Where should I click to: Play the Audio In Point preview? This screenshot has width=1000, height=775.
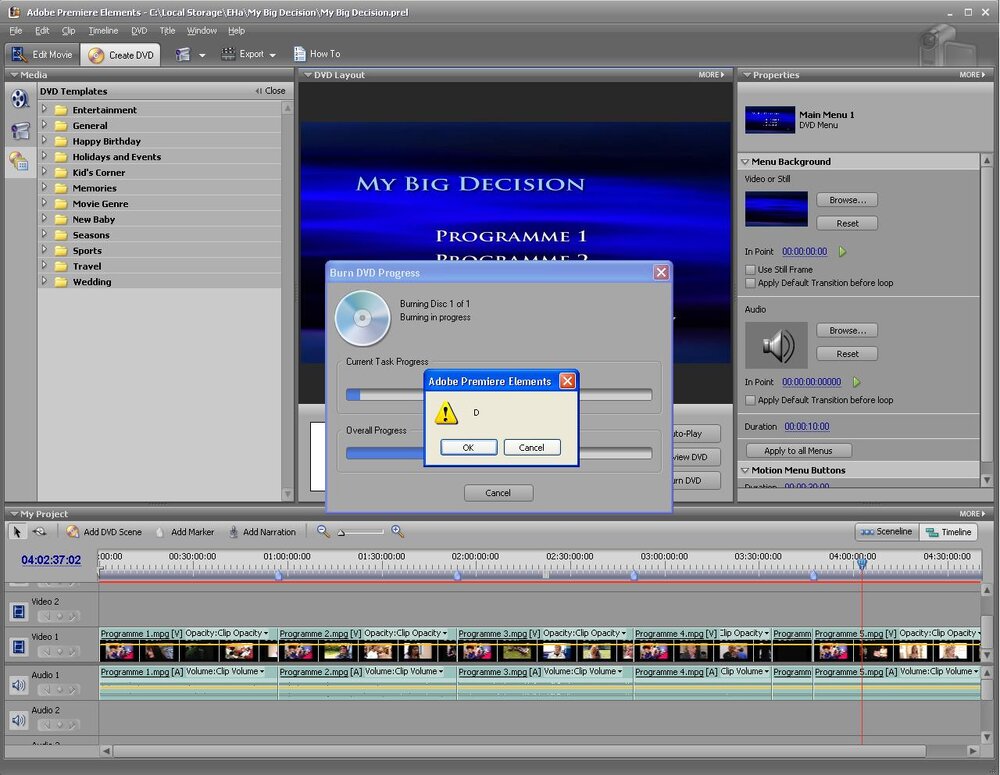[857, 382]
